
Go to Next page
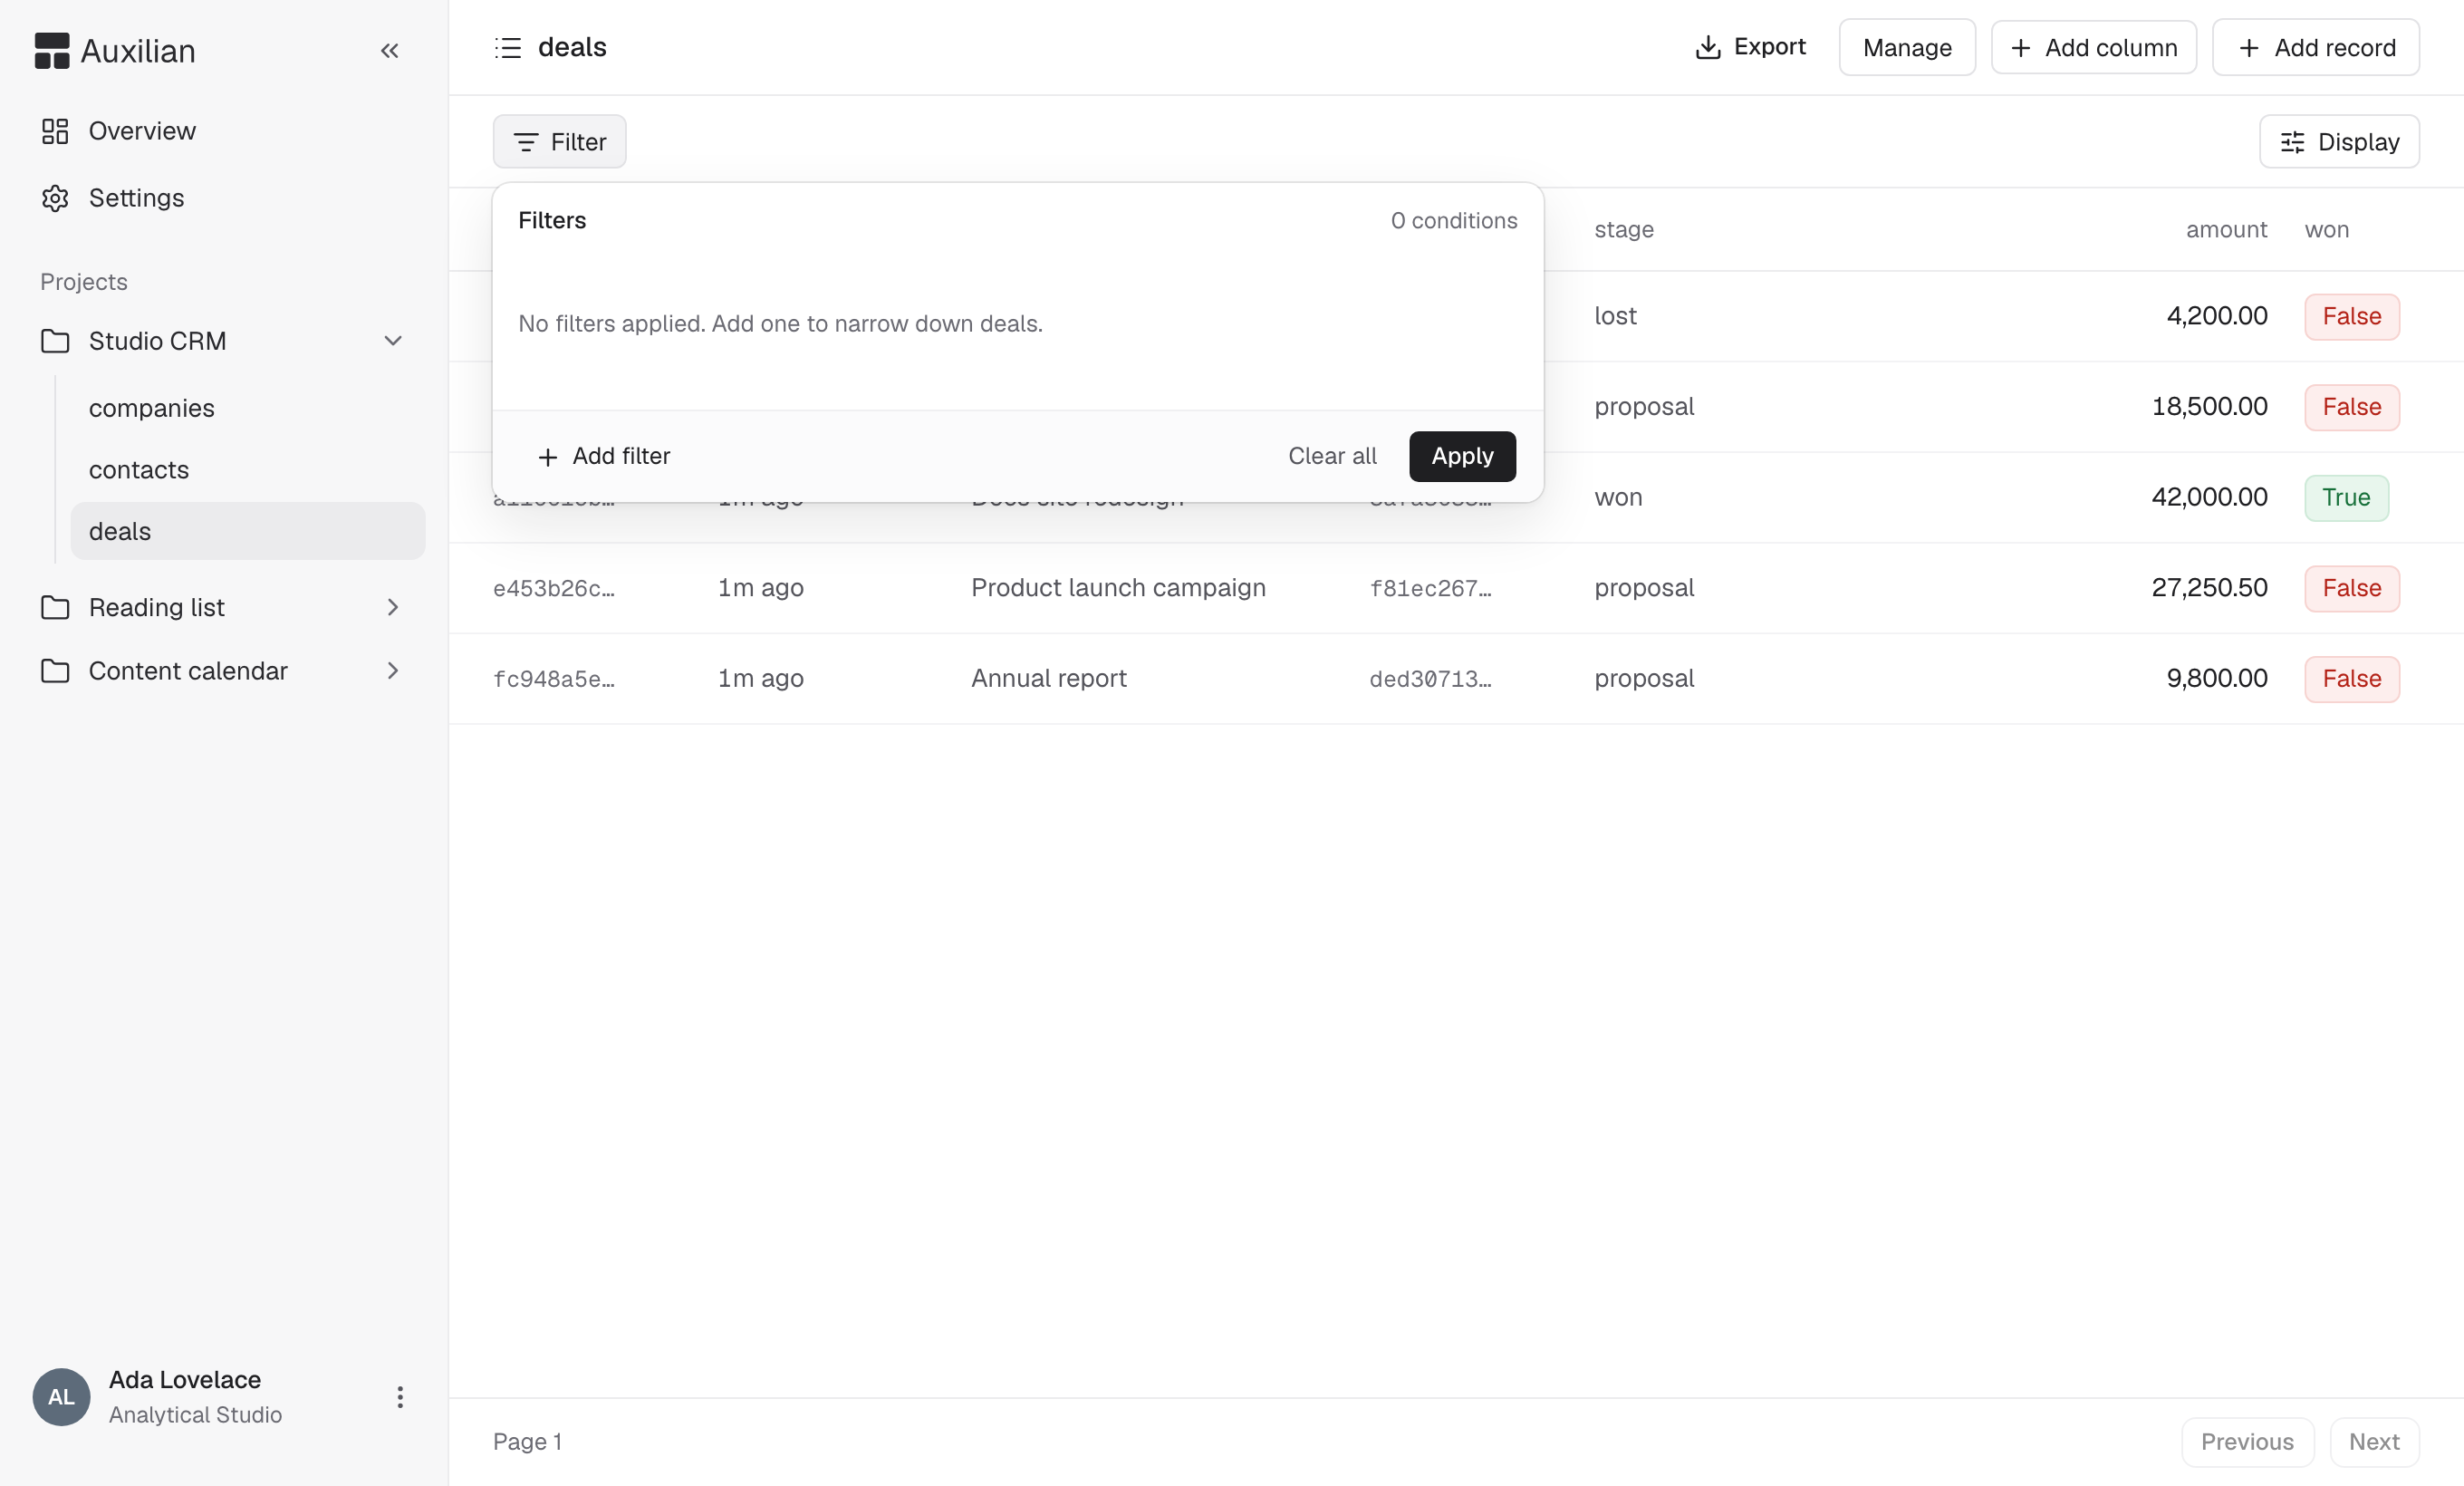click(2374, 1442)
